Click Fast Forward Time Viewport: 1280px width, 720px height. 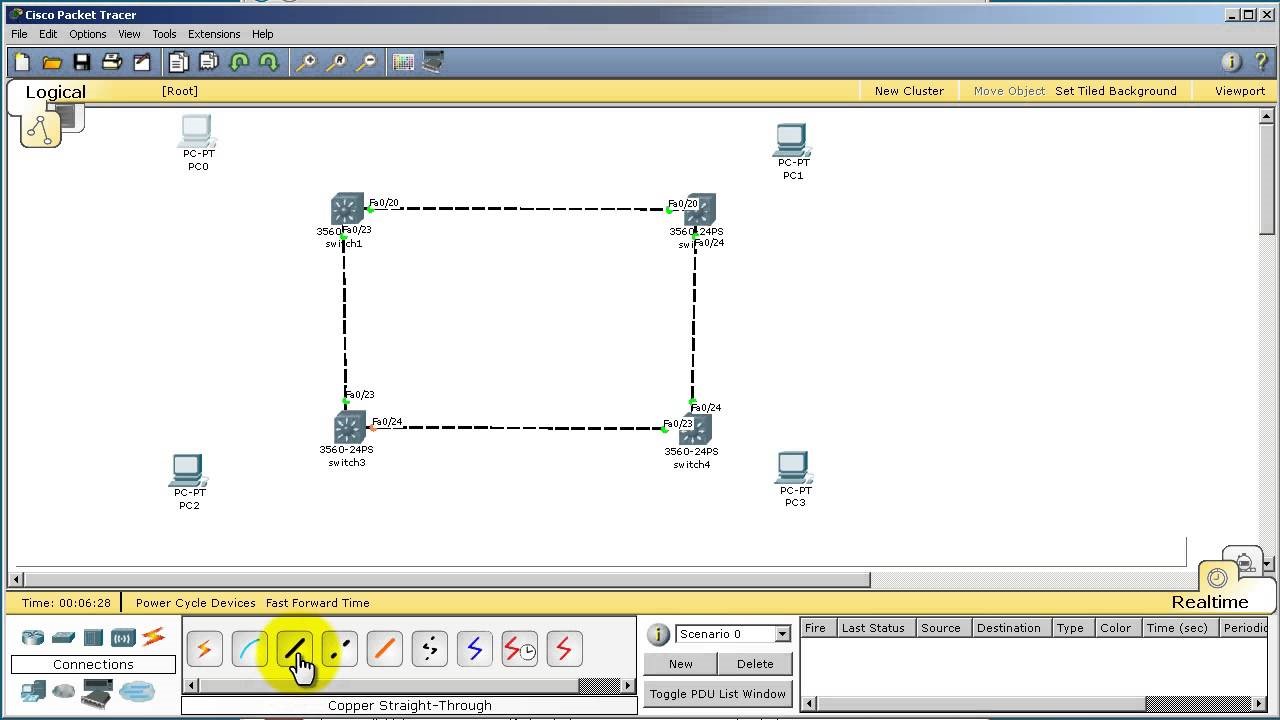[317, 603]
